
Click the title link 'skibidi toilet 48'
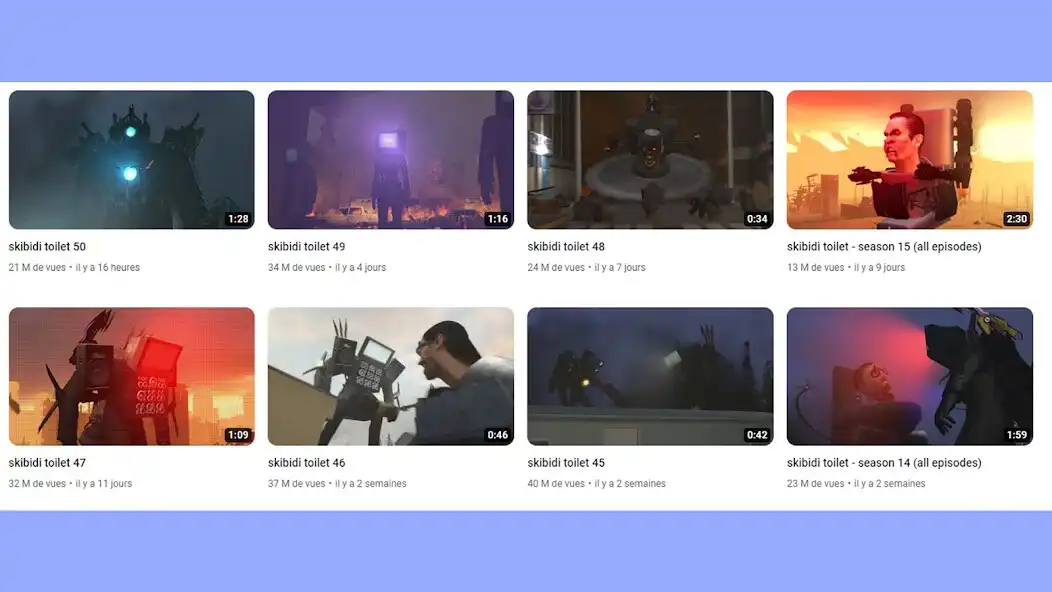566,246
